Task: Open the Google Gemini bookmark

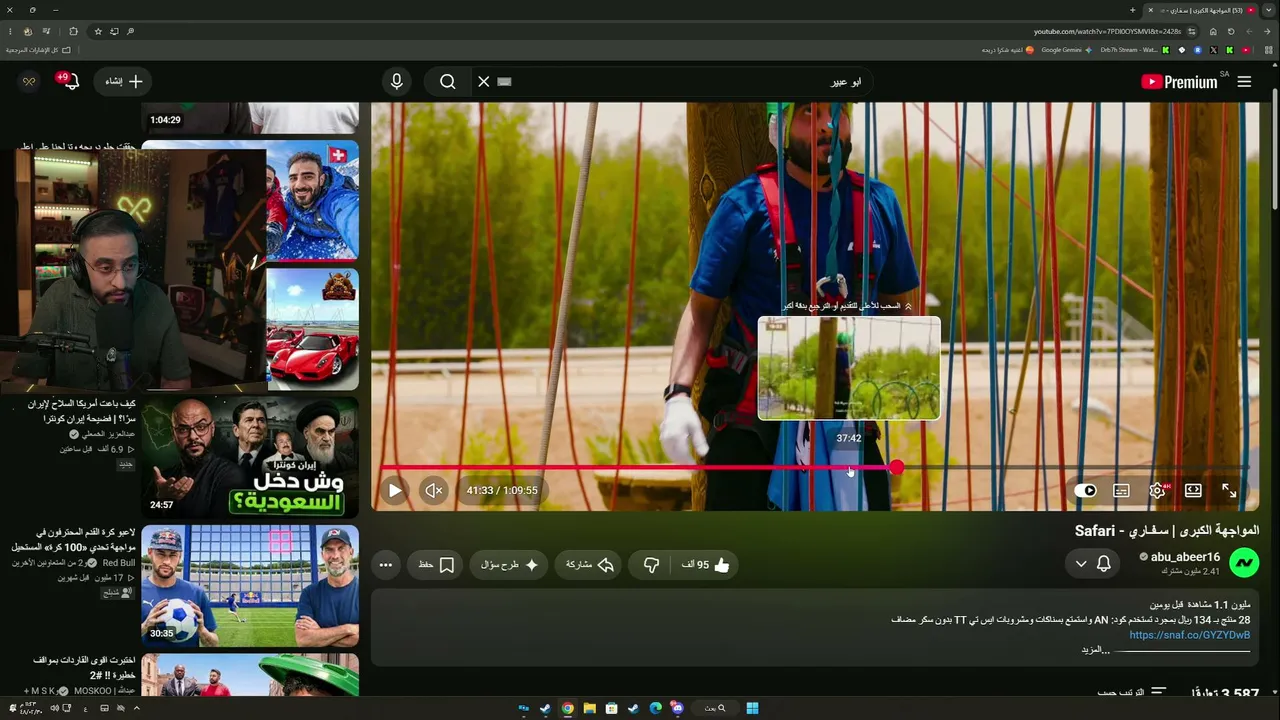Action: (1068, 49)
